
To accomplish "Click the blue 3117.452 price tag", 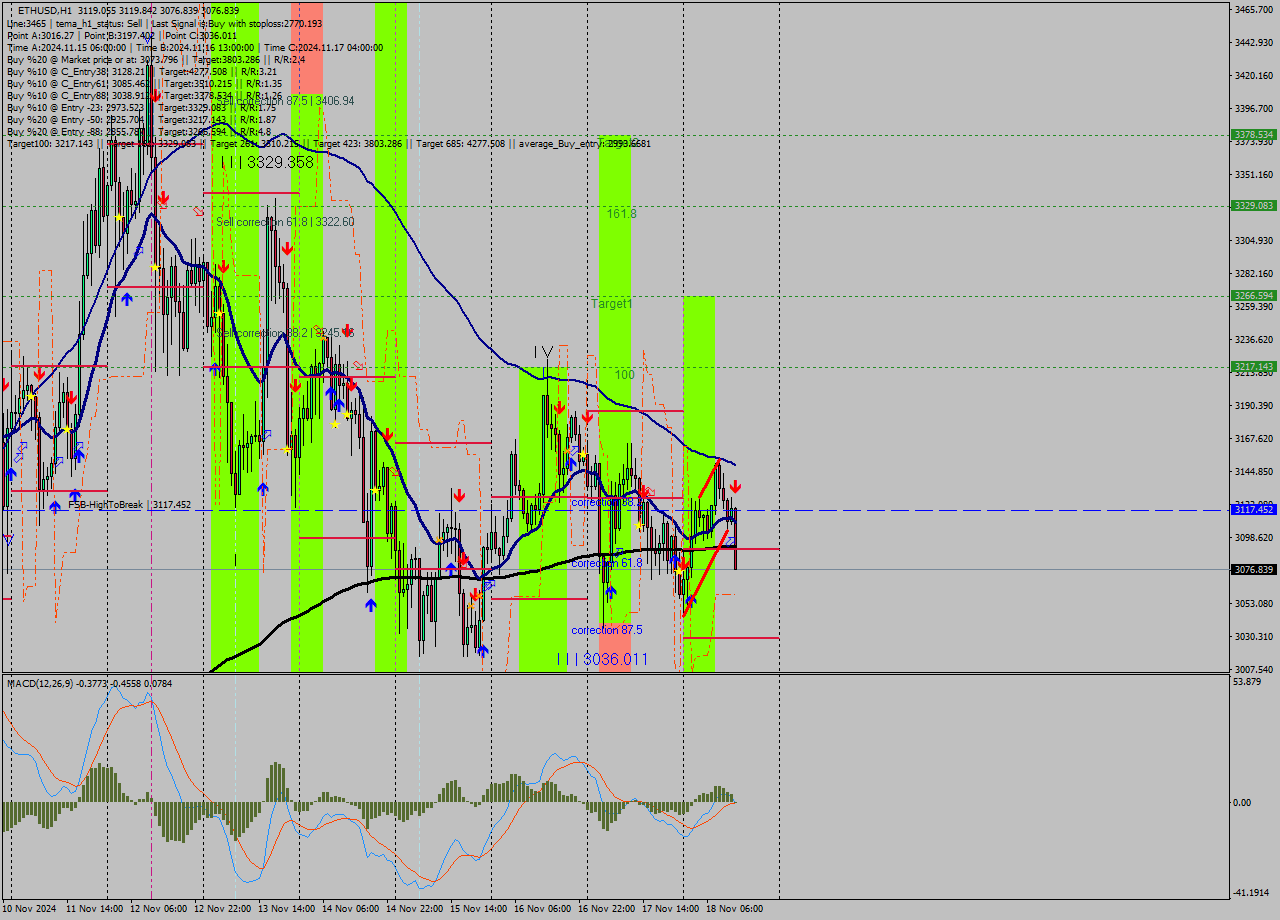I will point(1253,510).
